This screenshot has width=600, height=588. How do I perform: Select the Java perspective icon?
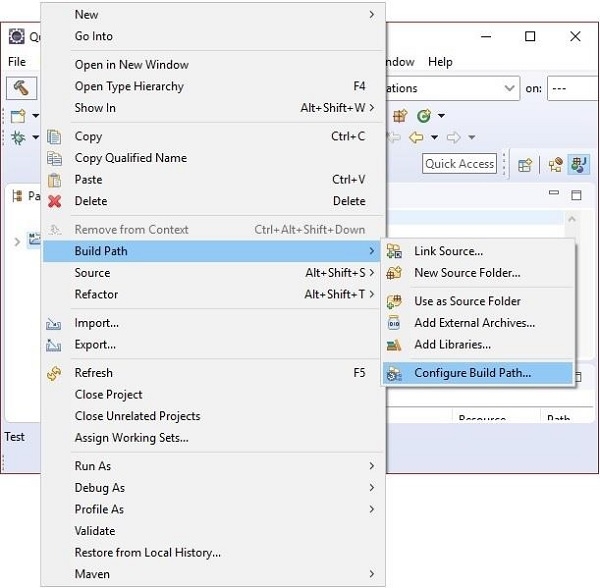click(x=579, y=165)
